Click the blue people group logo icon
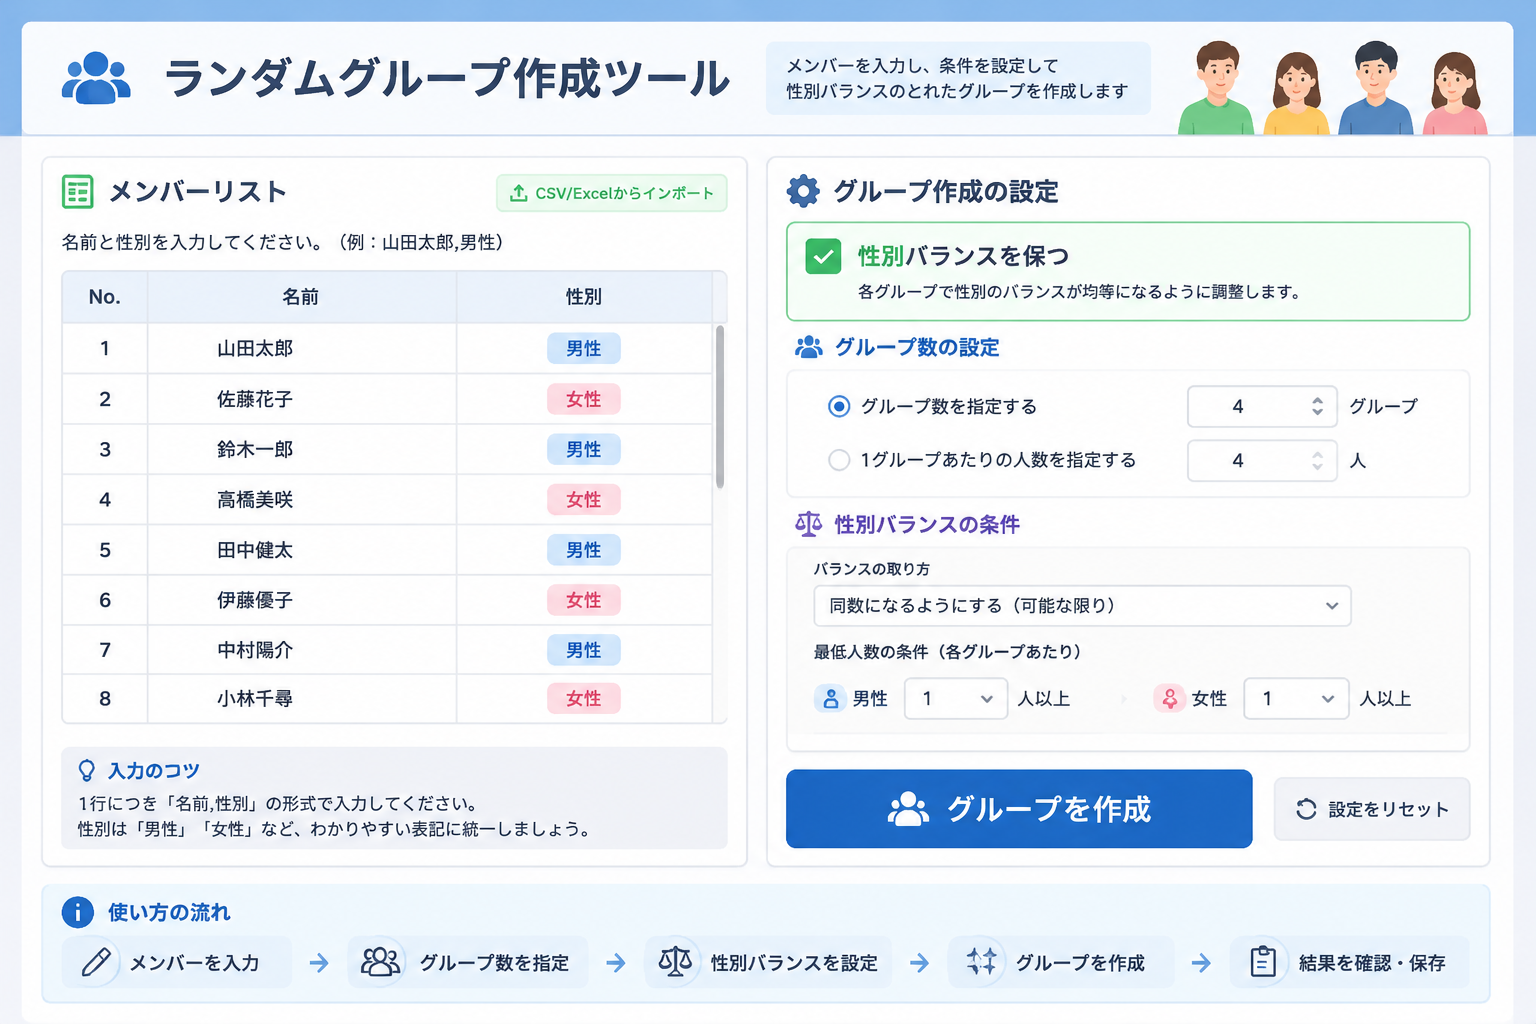 tap(96, 78)
